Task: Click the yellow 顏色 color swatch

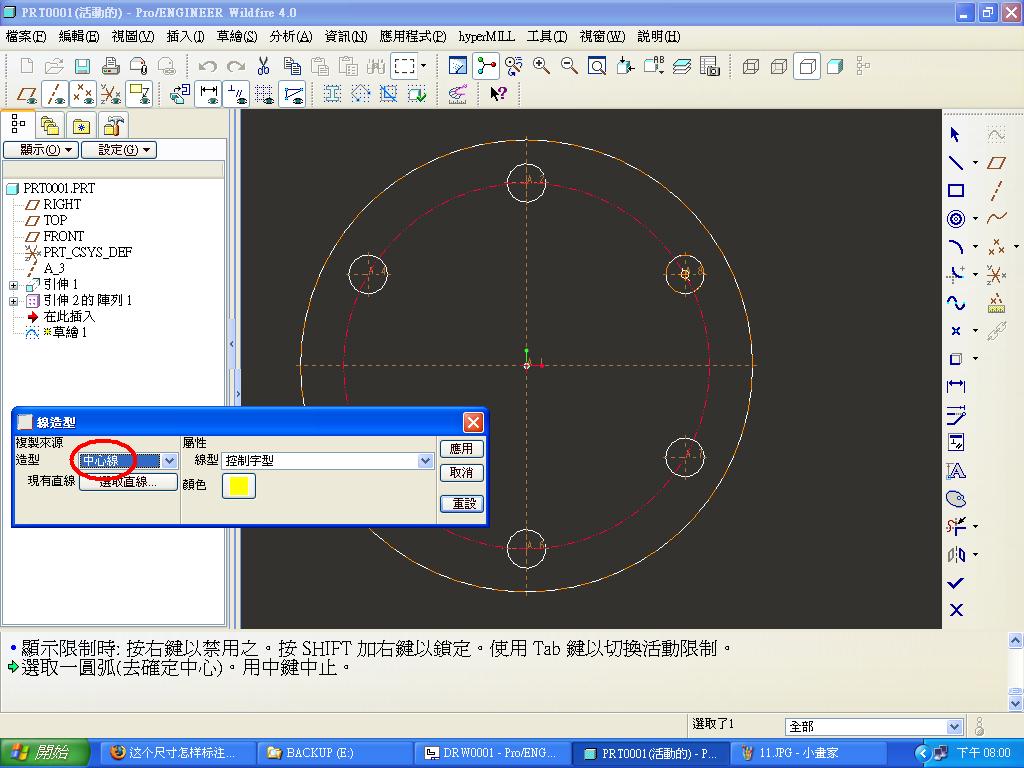Action: coord(239,486)
